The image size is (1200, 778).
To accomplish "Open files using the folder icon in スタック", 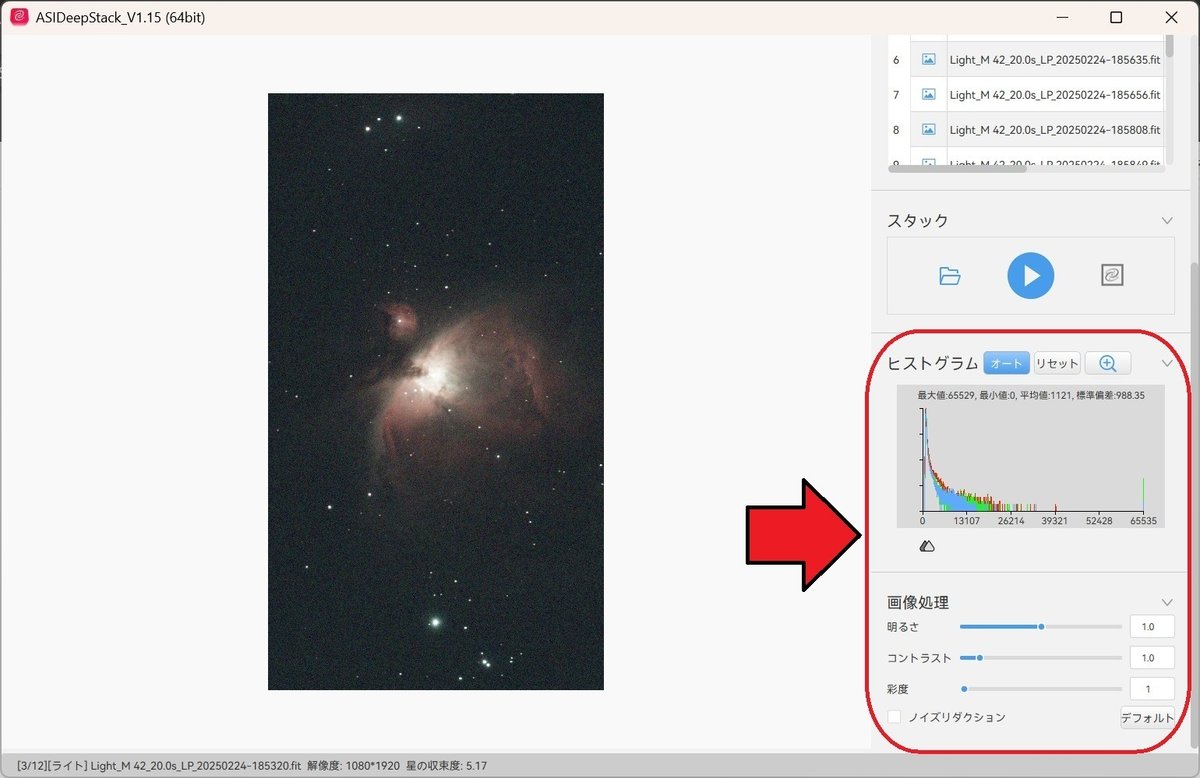I will coord(948,276).
